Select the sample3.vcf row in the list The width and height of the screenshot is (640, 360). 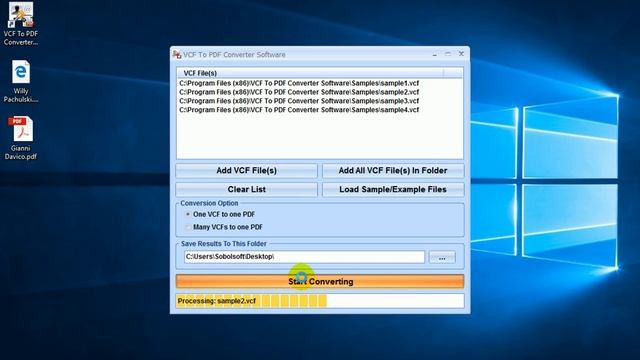point(299,101)
